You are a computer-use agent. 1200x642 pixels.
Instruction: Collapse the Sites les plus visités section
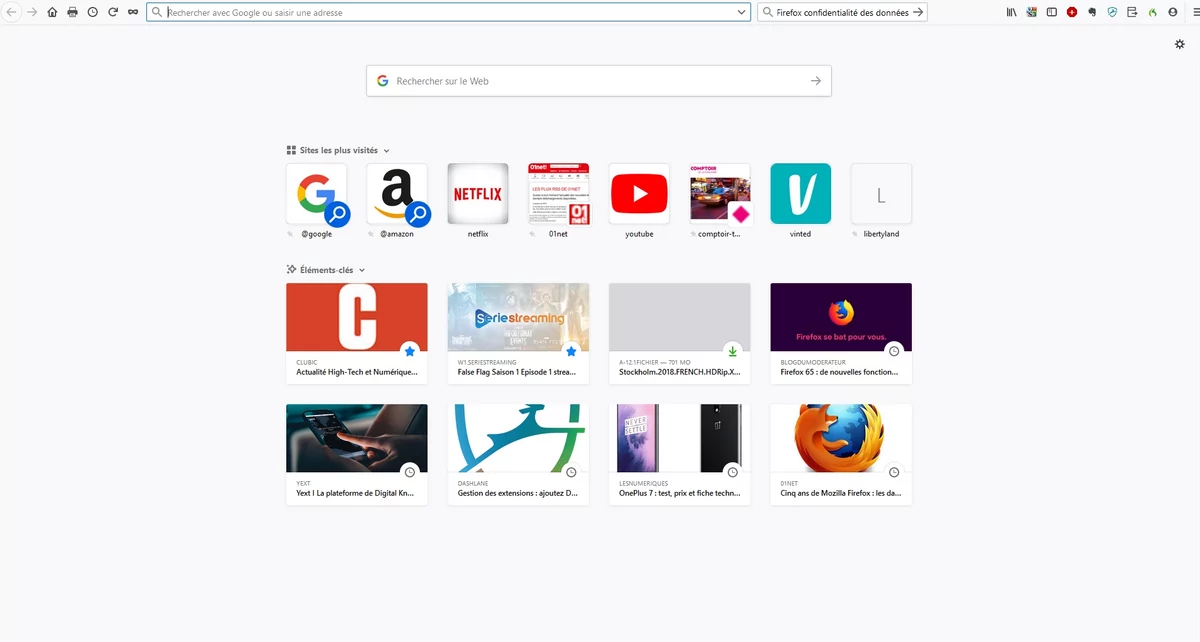point(386,151)
